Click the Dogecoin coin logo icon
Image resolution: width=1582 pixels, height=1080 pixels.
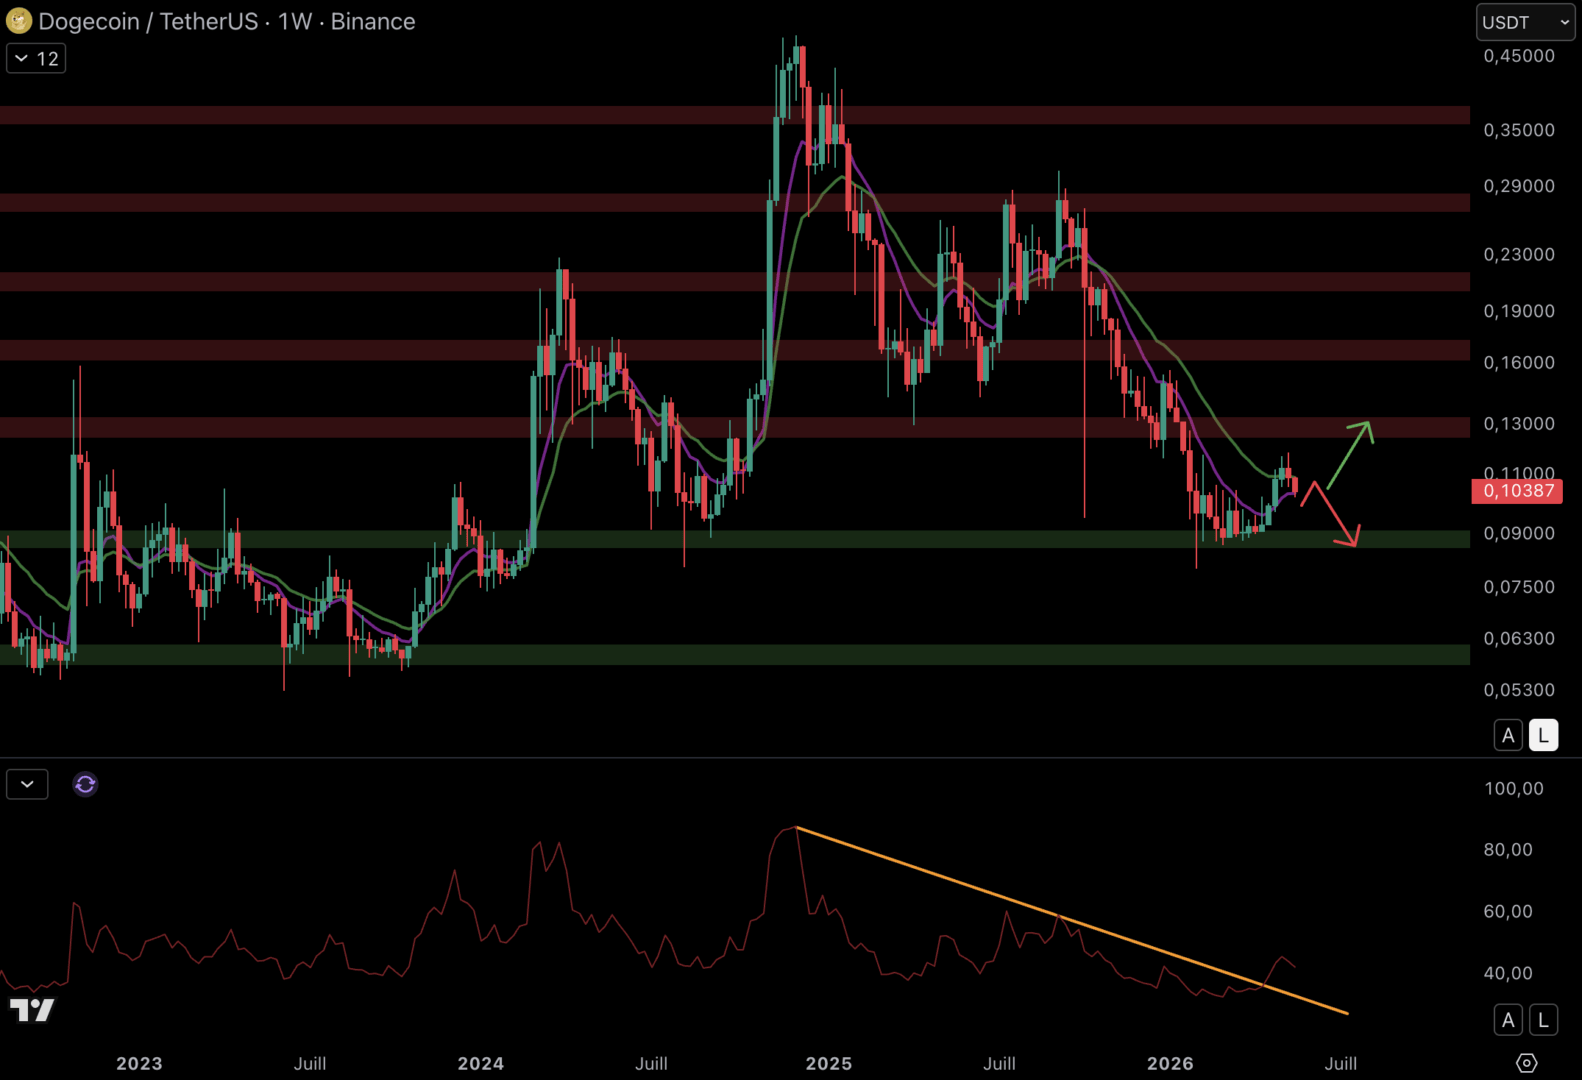click(18, 21)
